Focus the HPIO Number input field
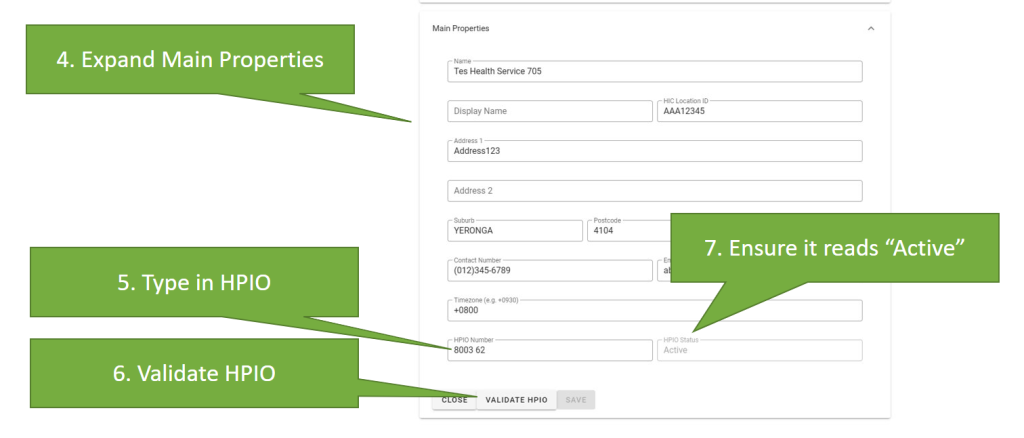Screen dimensions: 1024x438 549,351
